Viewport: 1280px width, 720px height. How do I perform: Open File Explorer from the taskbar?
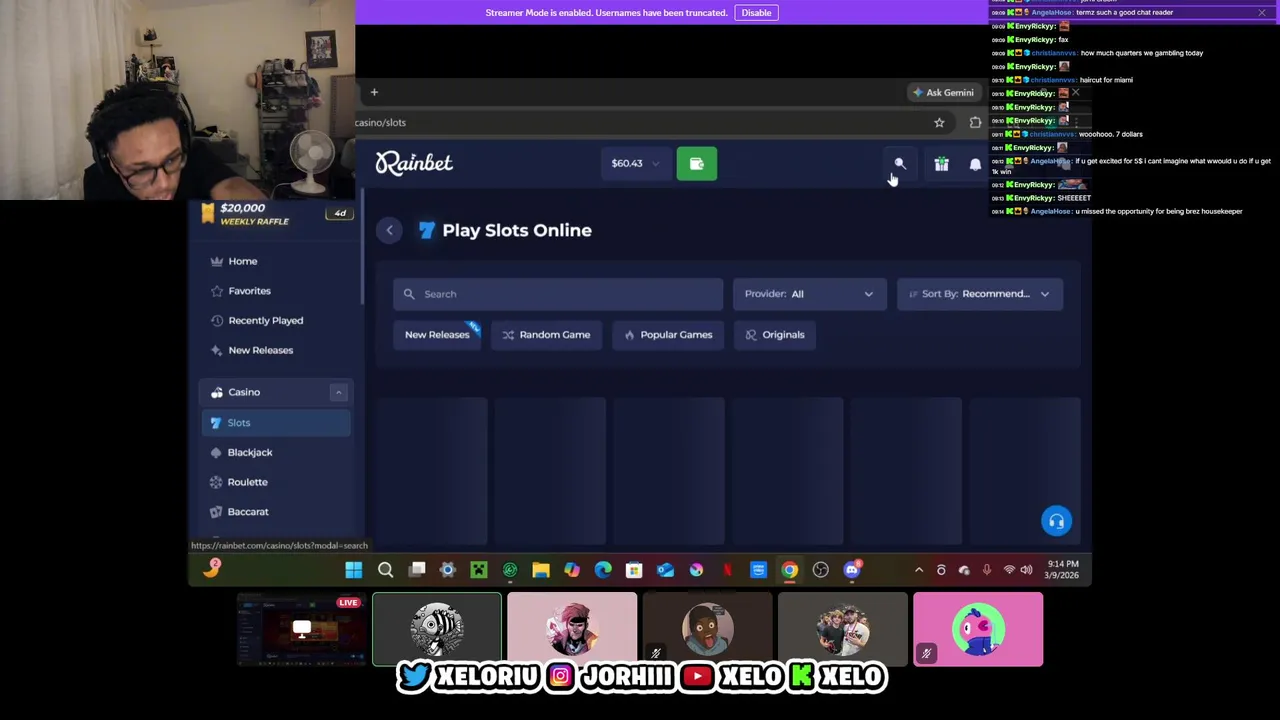coord(541,570)
